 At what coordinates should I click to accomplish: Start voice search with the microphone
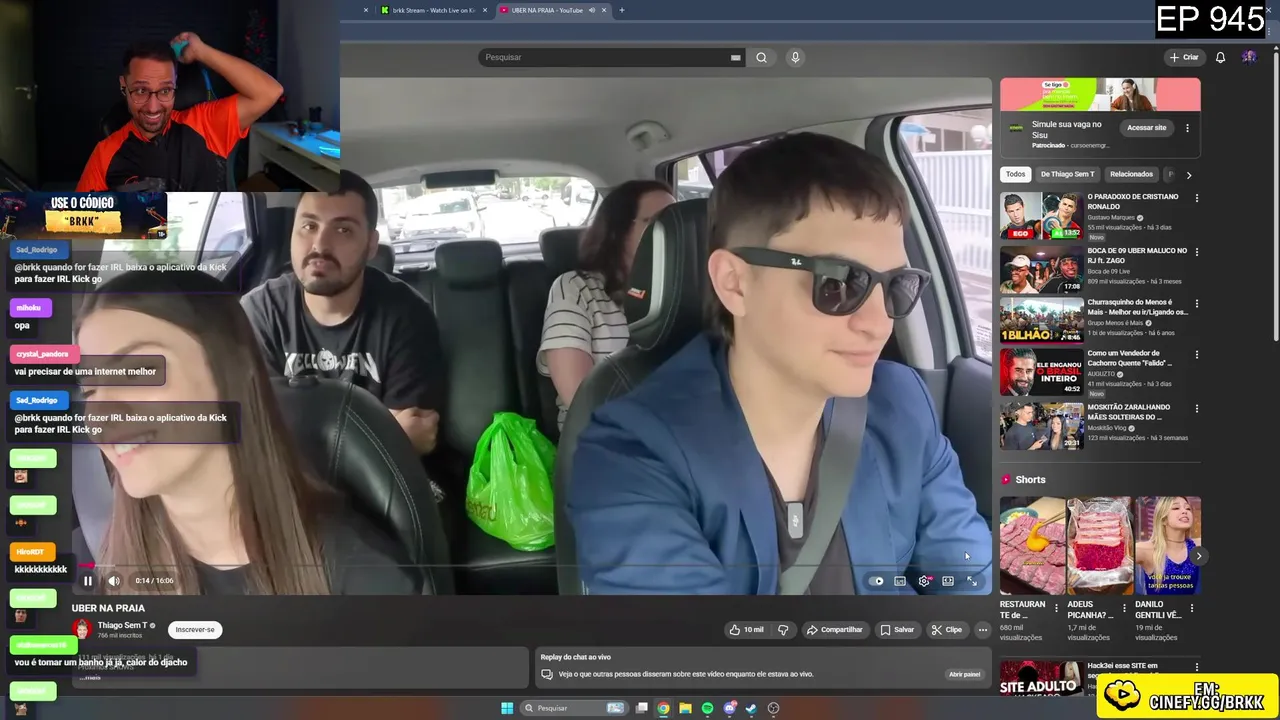click(795, 57)
